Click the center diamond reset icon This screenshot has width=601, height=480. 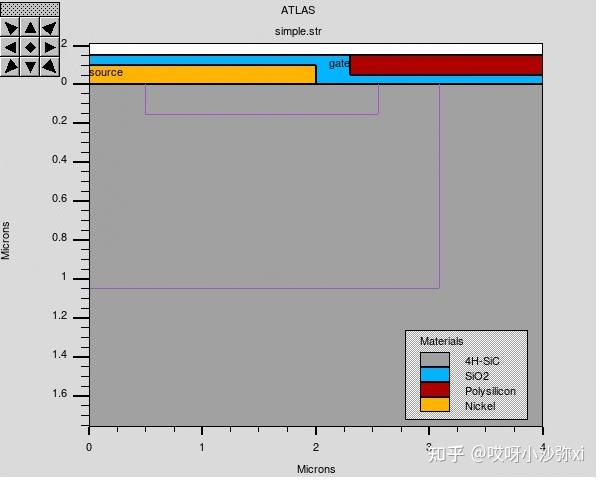point(30,47)
